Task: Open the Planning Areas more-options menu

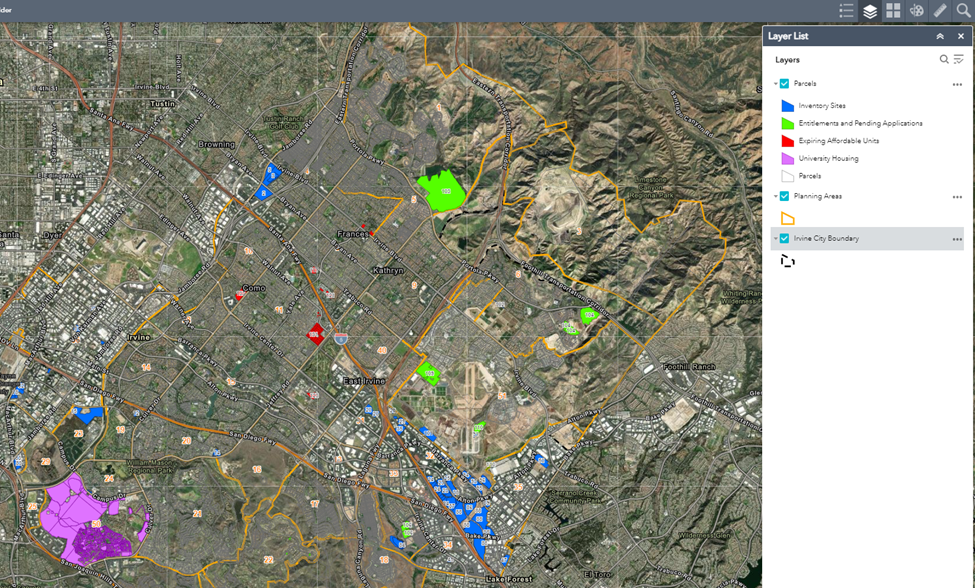Action: [x=957, y=197]
